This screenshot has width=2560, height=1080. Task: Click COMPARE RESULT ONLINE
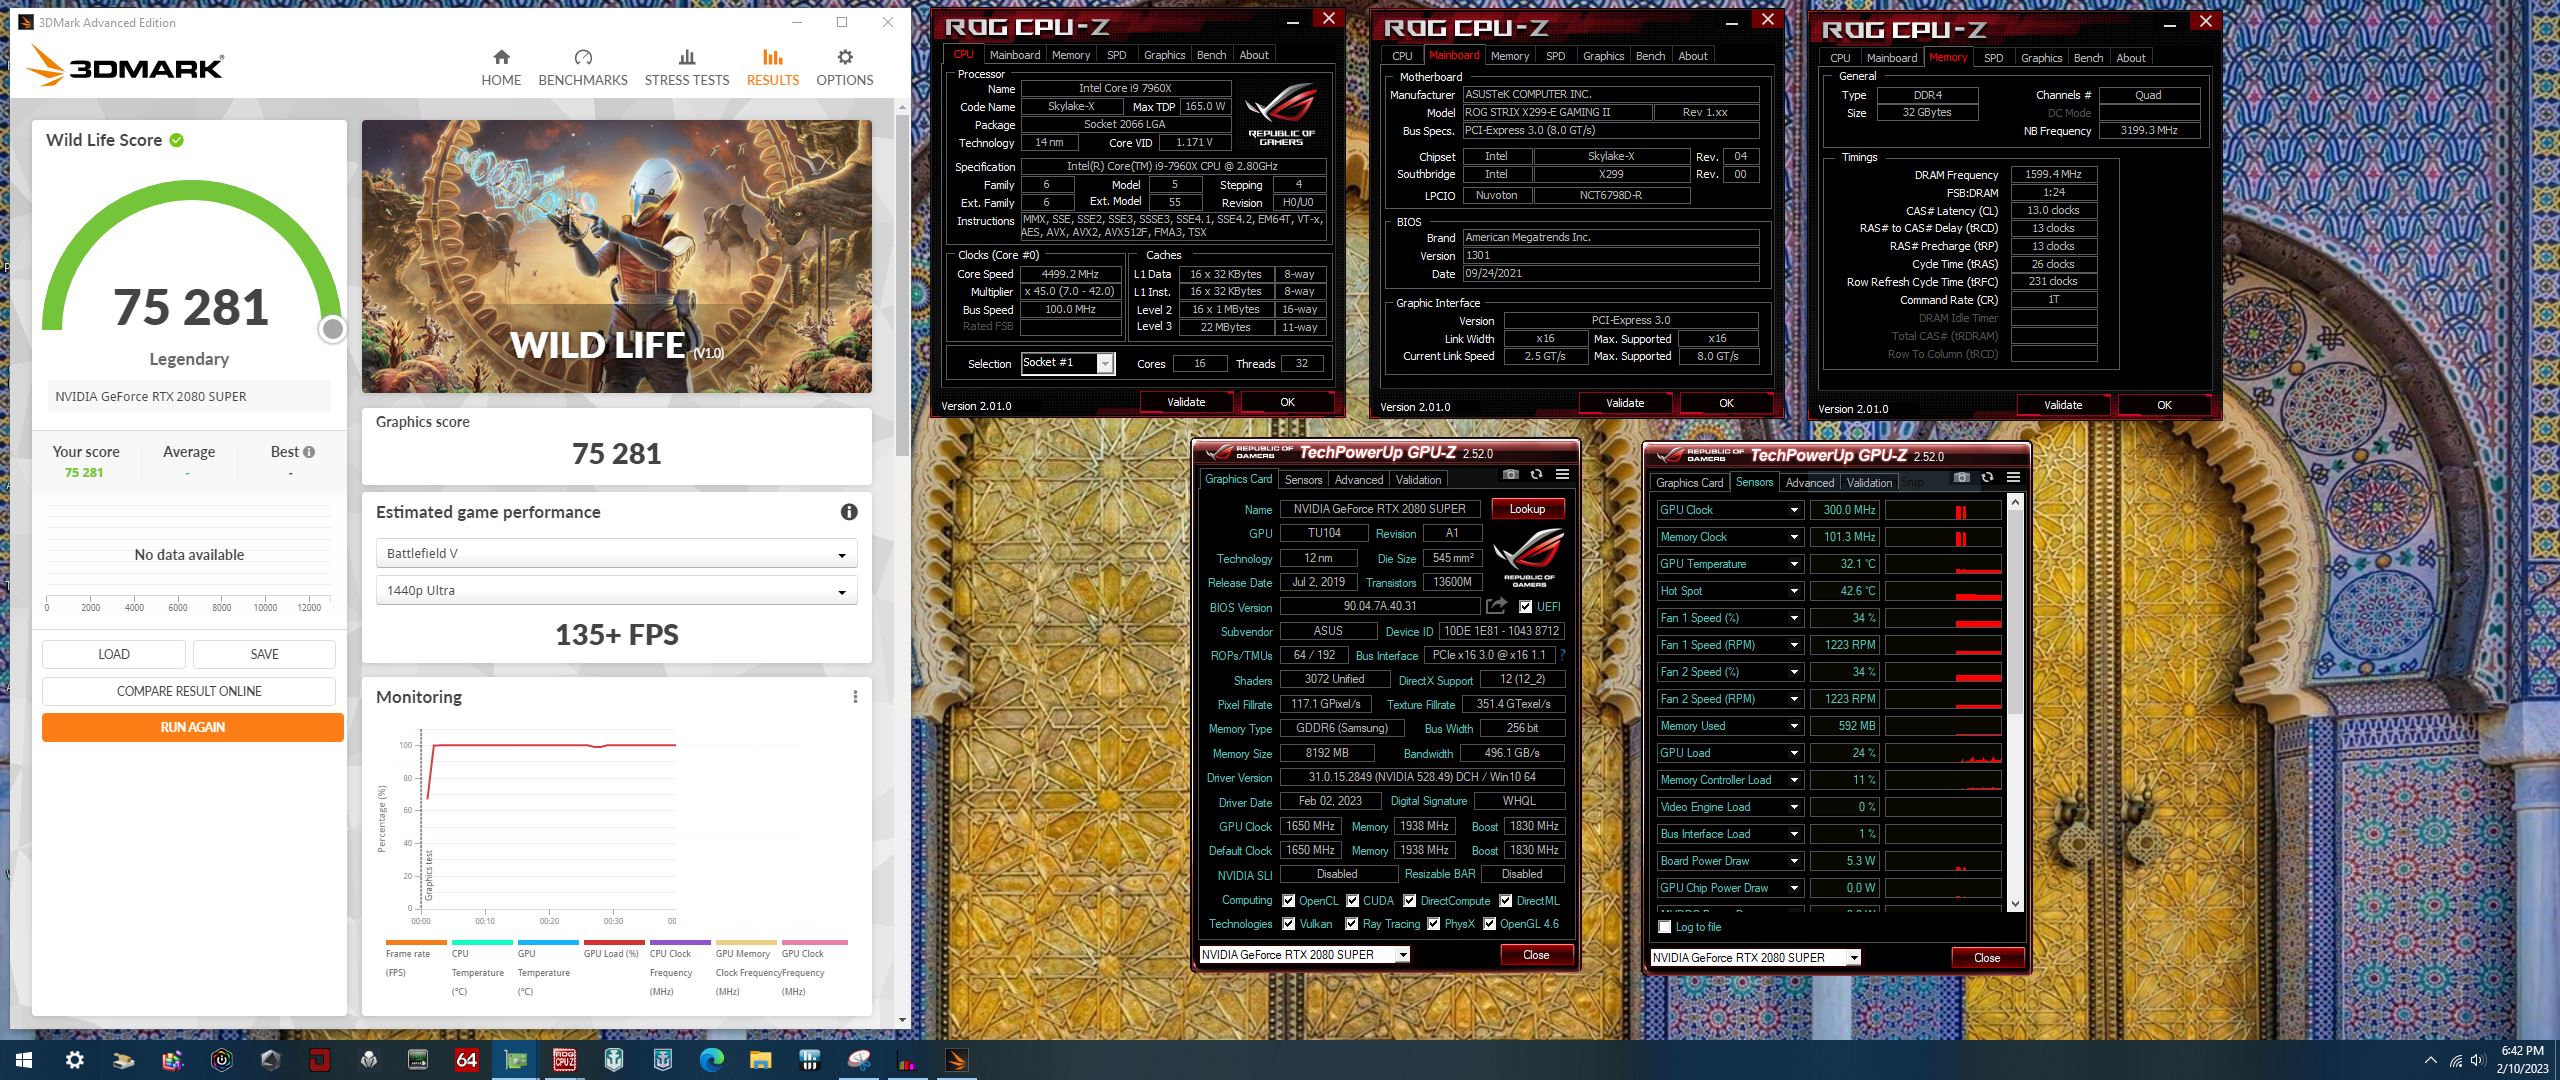click(x=189, y=691)
